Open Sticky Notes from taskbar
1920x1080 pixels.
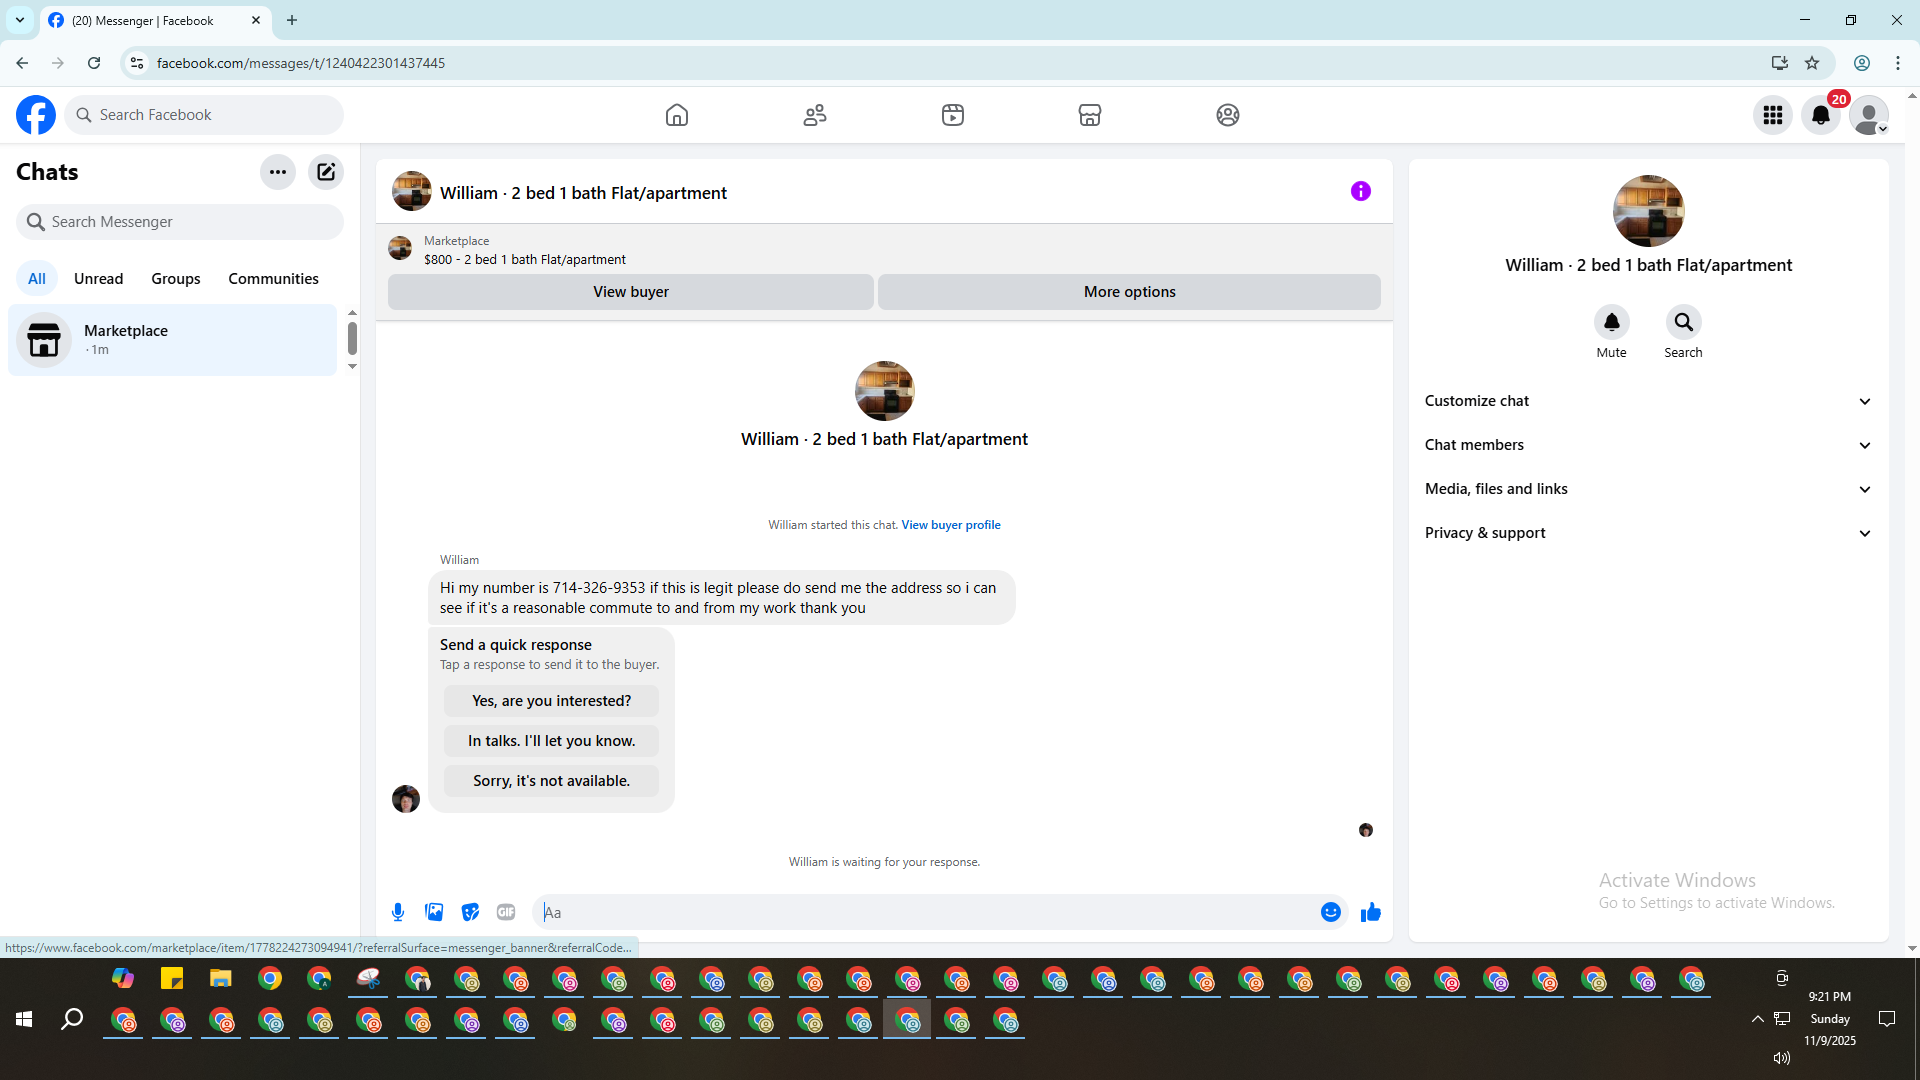coord(172,979)
